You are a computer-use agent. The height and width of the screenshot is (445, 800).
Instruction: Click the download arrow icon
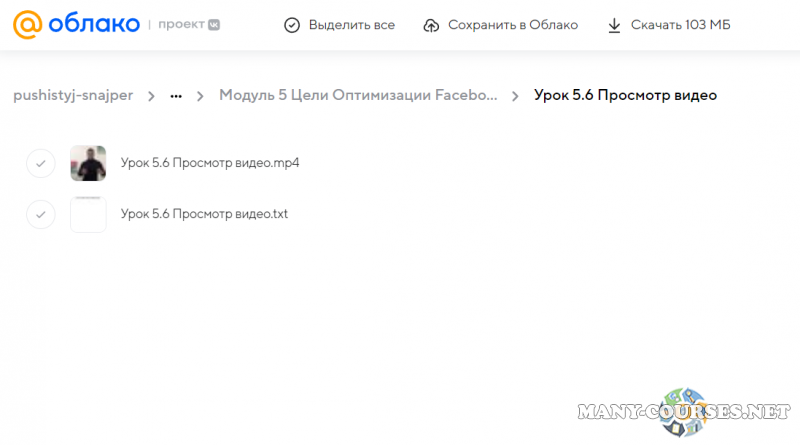tap(614, 25)
